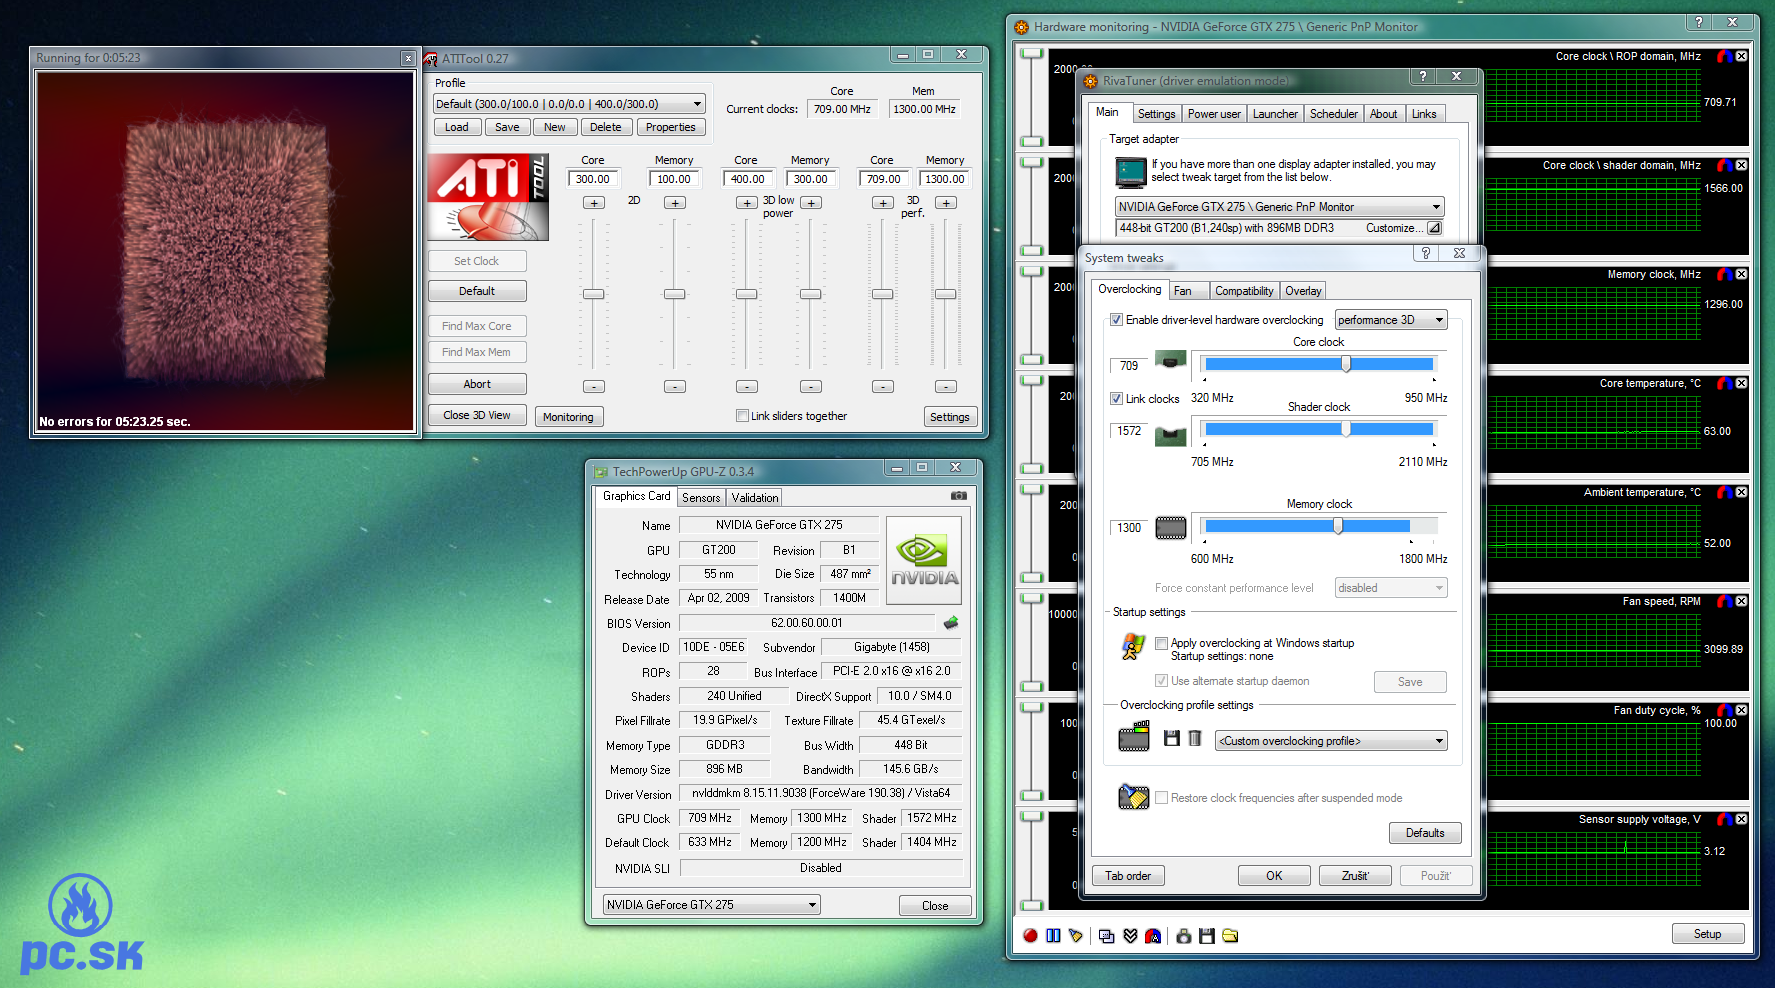Click the Monitoring button in ATITool

coord(568,417)
